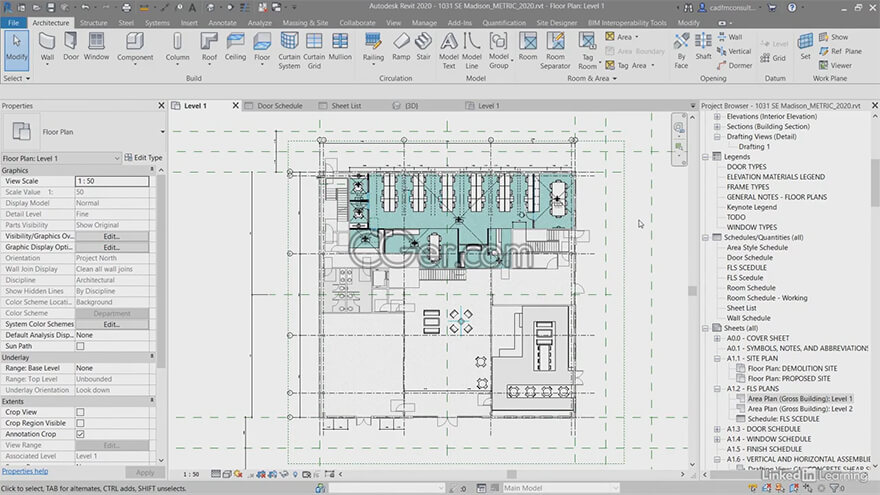Select the Stair tool
Image resolution: width=880 pixels, height=495 pixels.
[x=423, y=47]
